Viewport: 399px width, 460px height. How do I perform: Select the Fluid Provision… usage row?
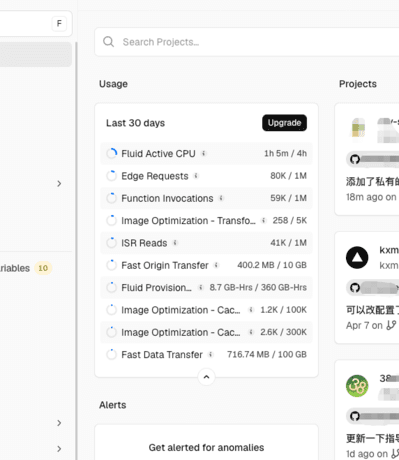pyautogui.click(x=206, y=287)
